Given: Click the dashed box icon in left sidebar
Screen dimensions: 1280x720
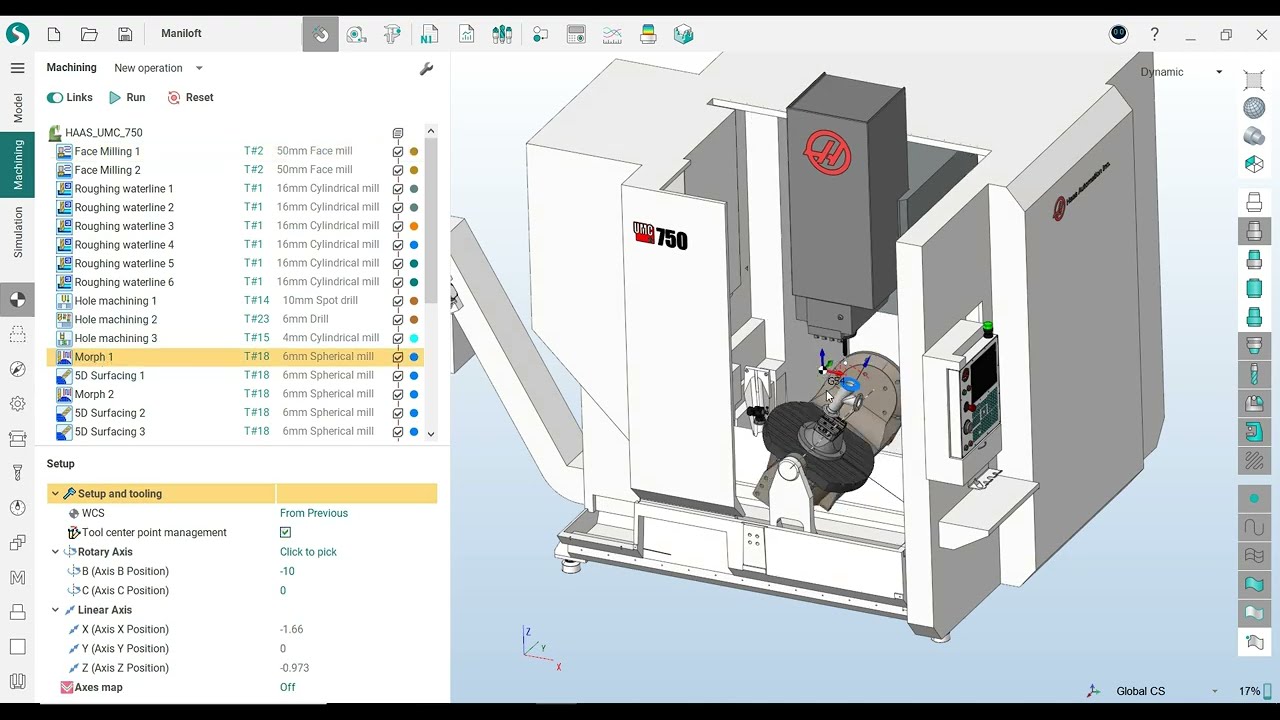Looking at the screenshot, I should 17,334.
